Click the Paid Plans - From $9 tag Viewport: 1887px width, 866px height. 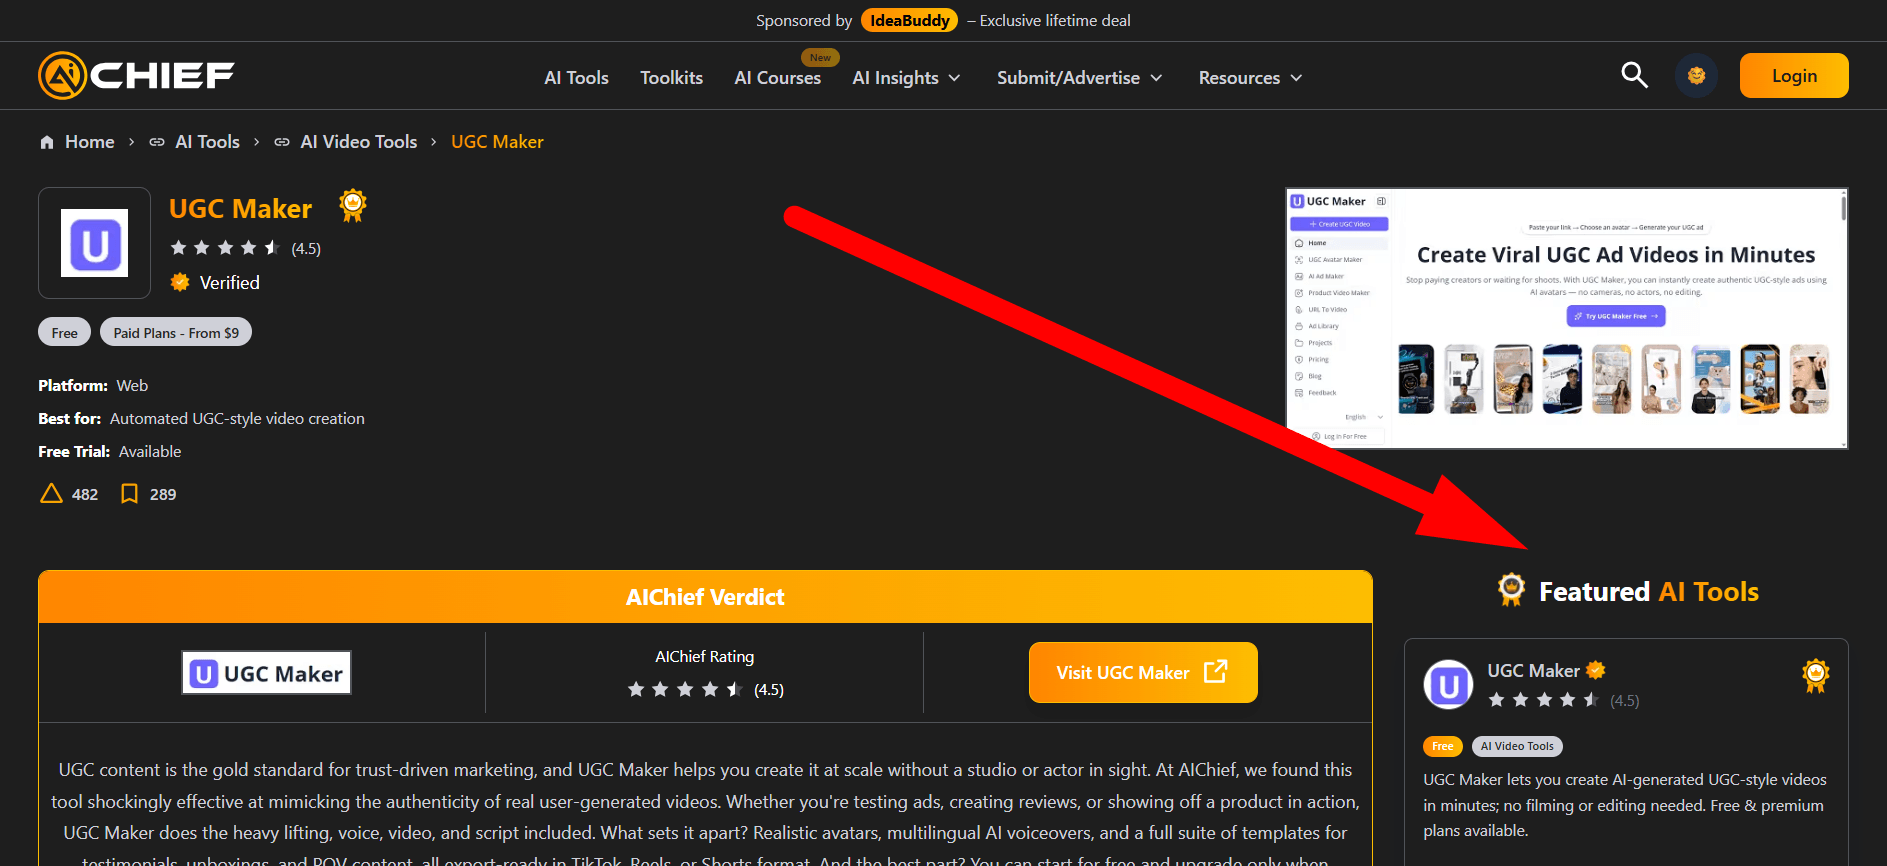(176, 332)
